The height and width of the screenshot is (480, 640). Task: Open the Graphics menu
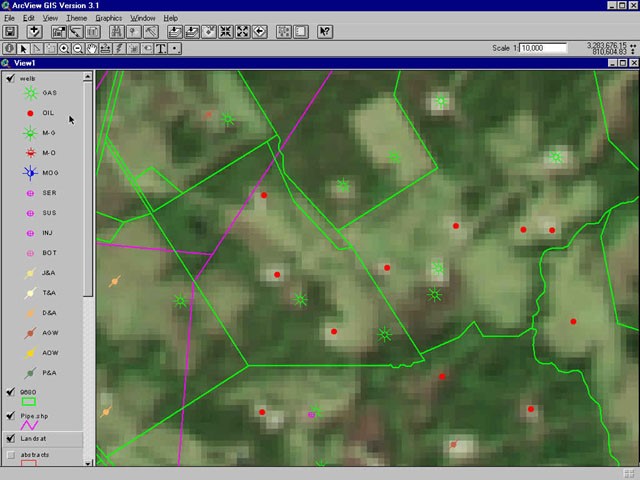[108, 18]
